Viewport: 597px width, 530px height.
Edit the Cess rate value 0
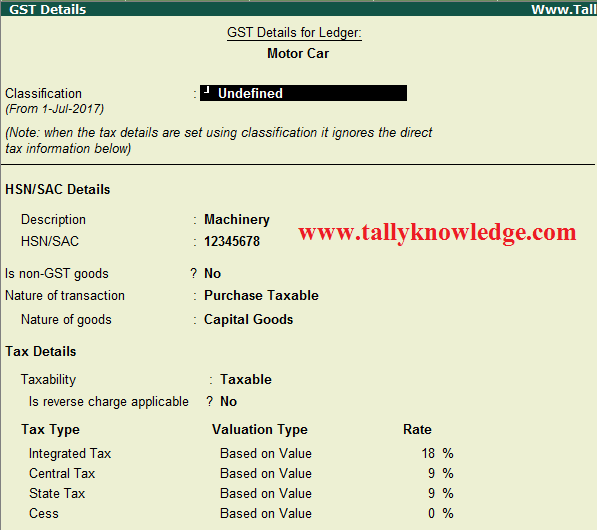point(431,513)
